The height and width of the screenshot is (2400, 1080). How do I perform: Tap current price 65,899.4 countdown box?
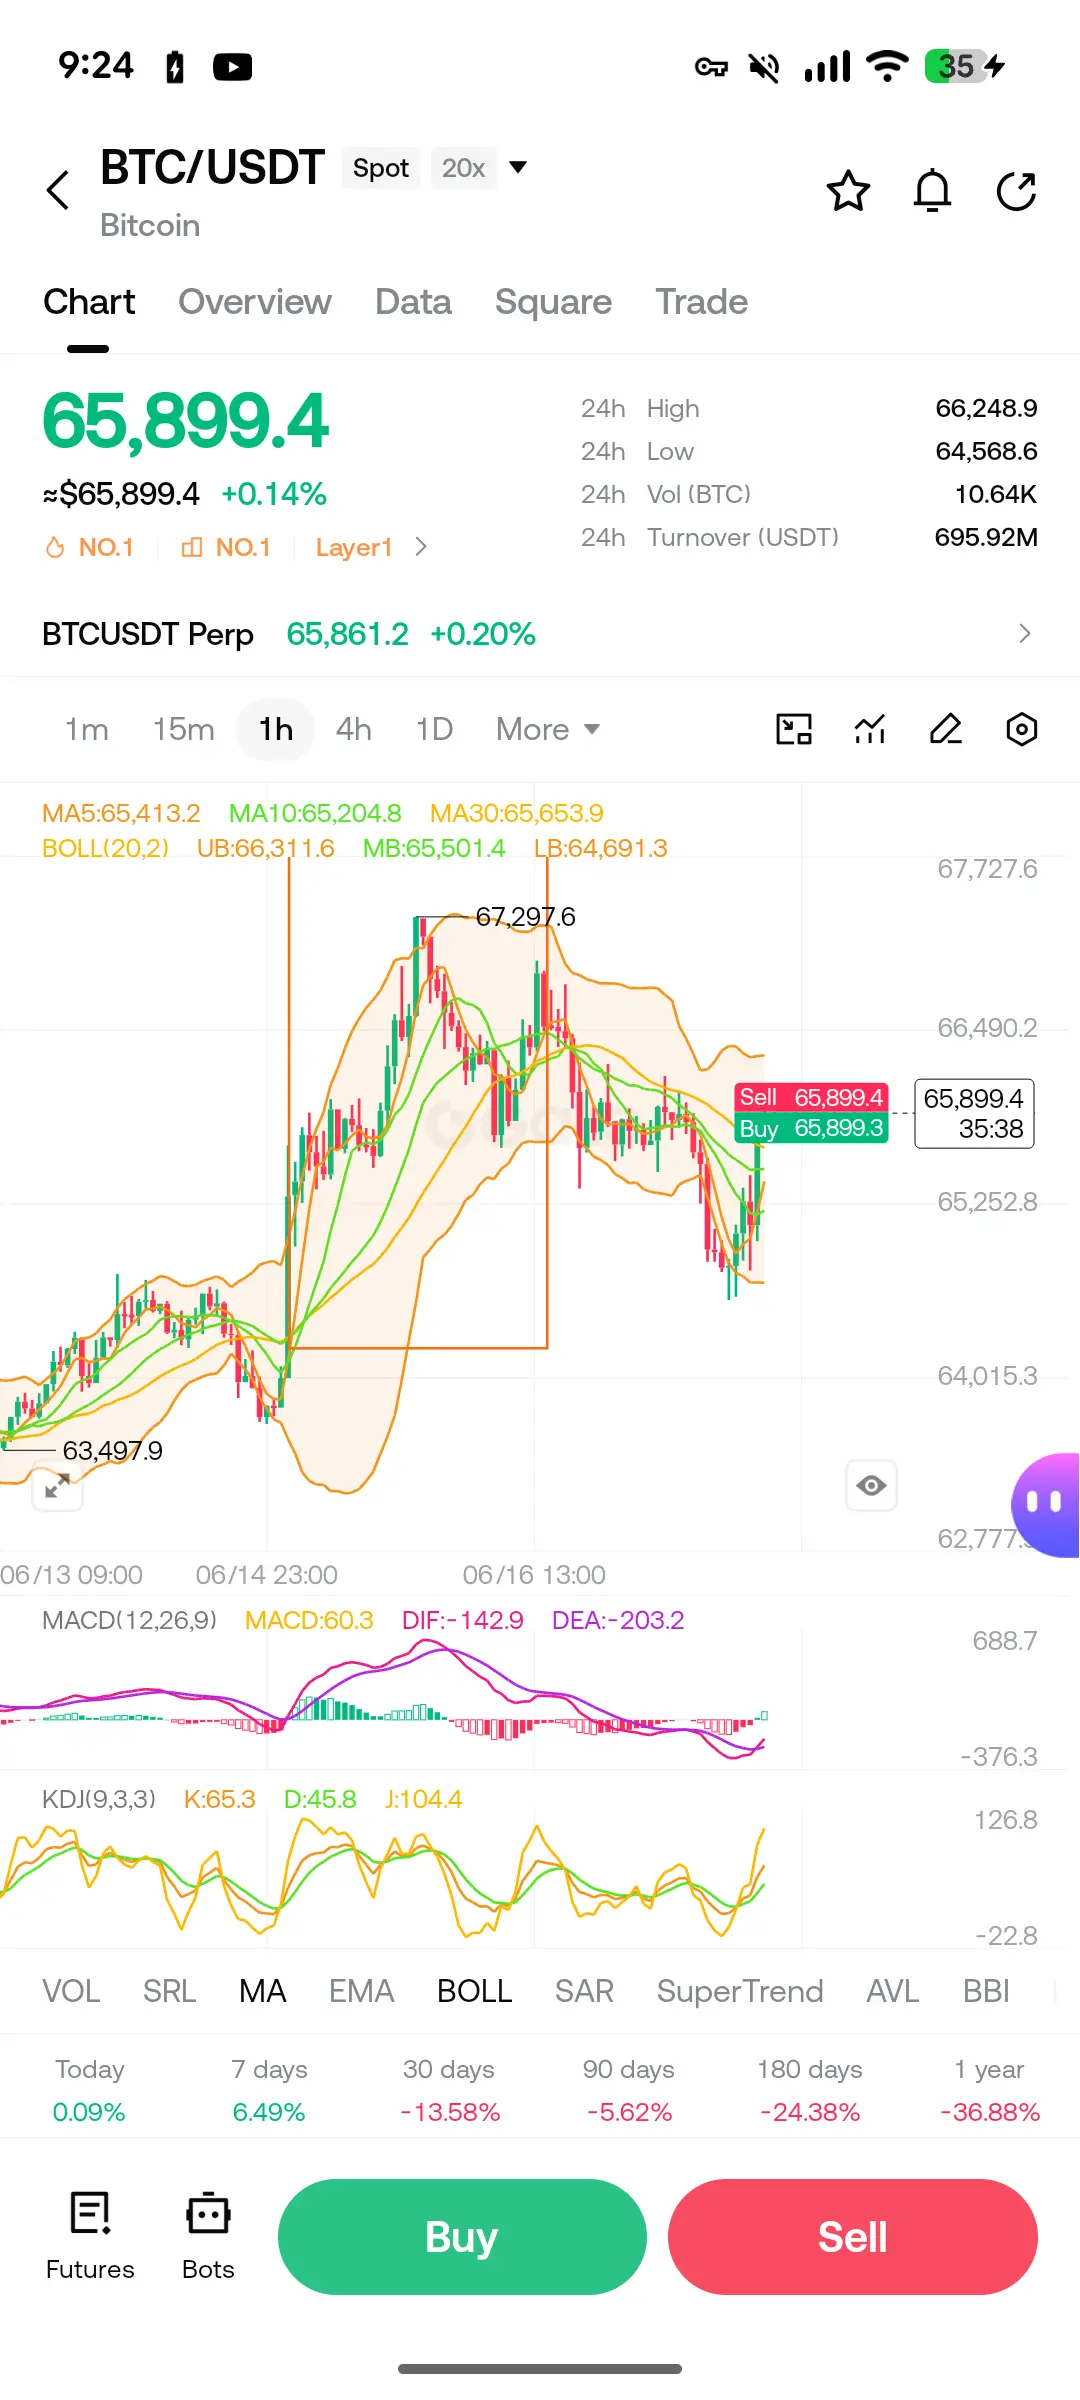tap(974, 1113)
